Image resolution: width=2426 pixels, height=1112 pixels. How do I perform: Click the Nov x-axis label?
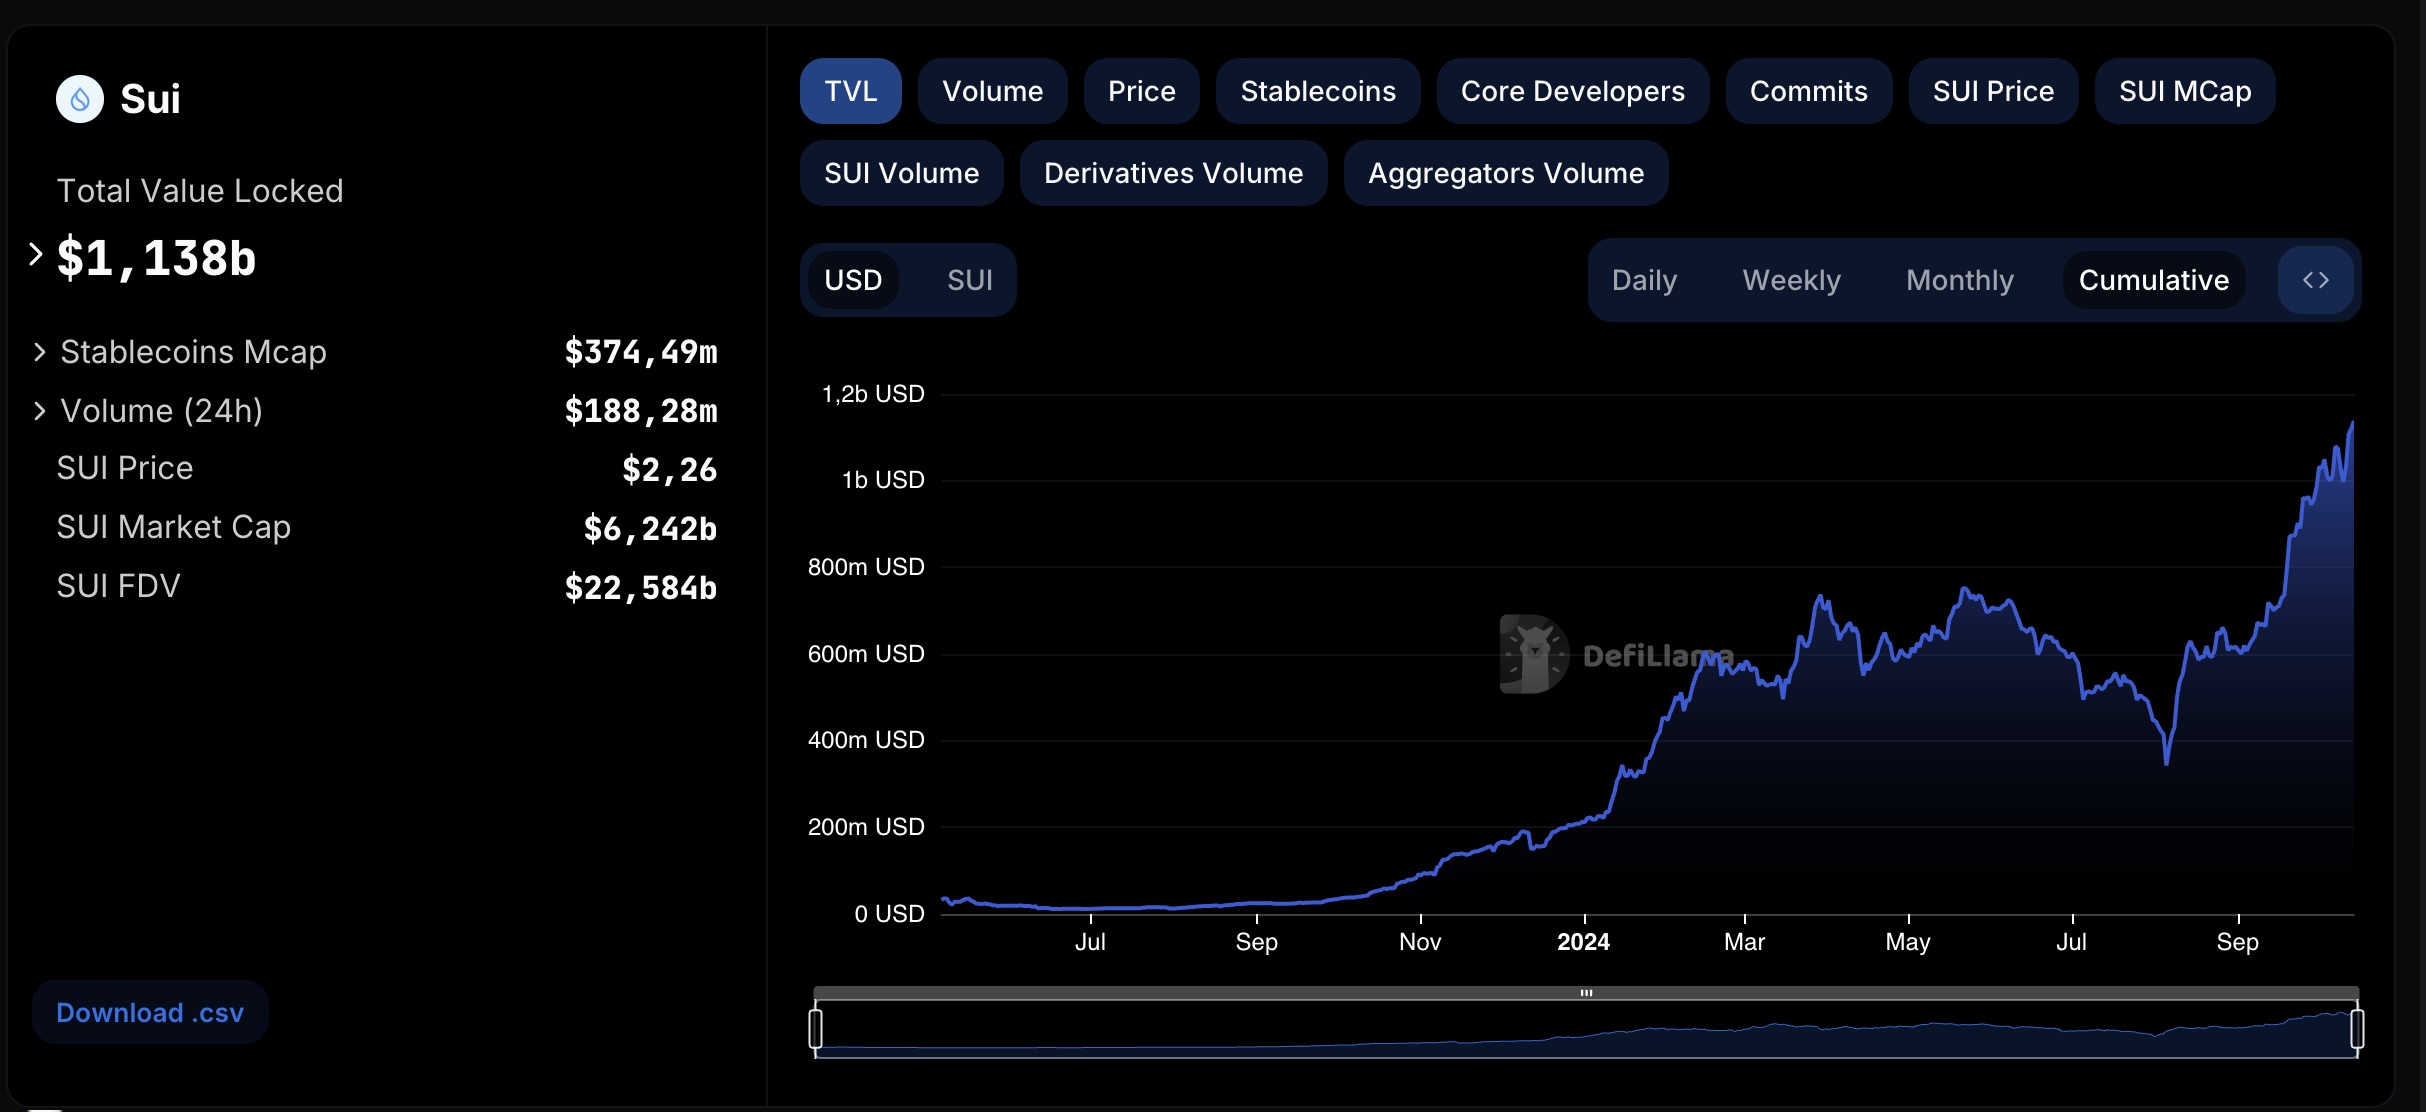tap(1420, 942)
